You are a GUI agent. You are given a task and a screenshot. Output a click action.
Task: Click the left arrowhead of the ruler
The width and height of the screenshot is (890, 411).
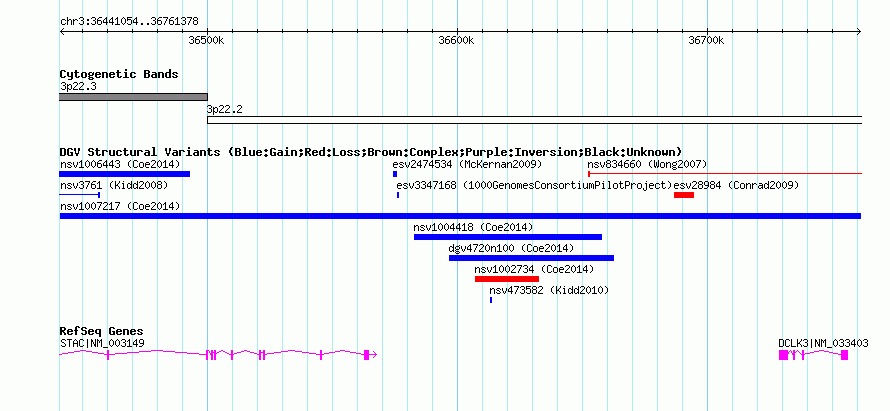[x=62, y=32]
